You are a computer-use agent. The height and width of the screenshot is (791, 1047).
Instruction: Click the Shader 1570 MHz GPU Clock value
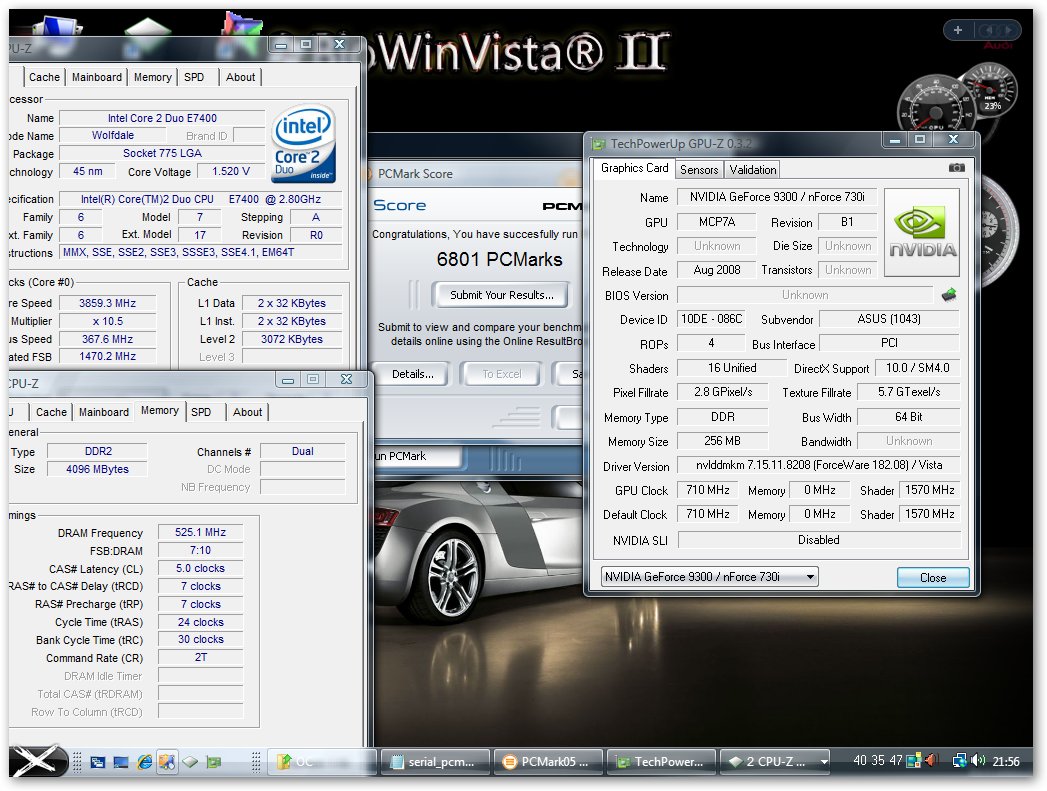tap(929, 490)
